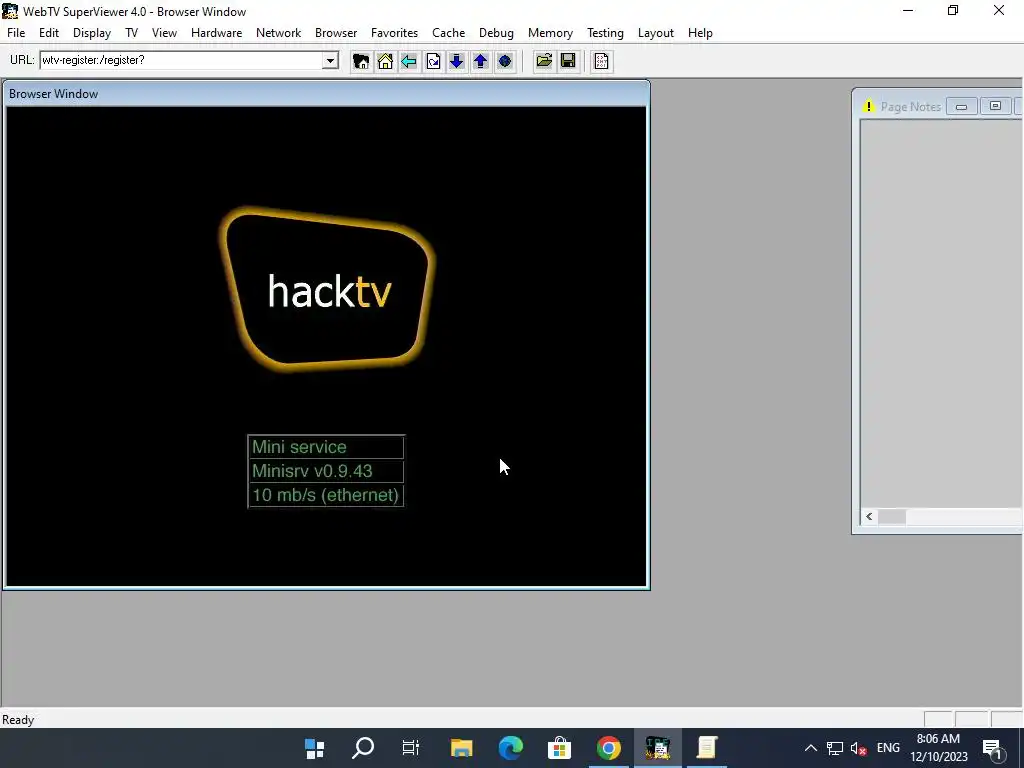Open Microsoft Store from the taskbar
The height and width of the screenshot is (768, 1024).
560,748
